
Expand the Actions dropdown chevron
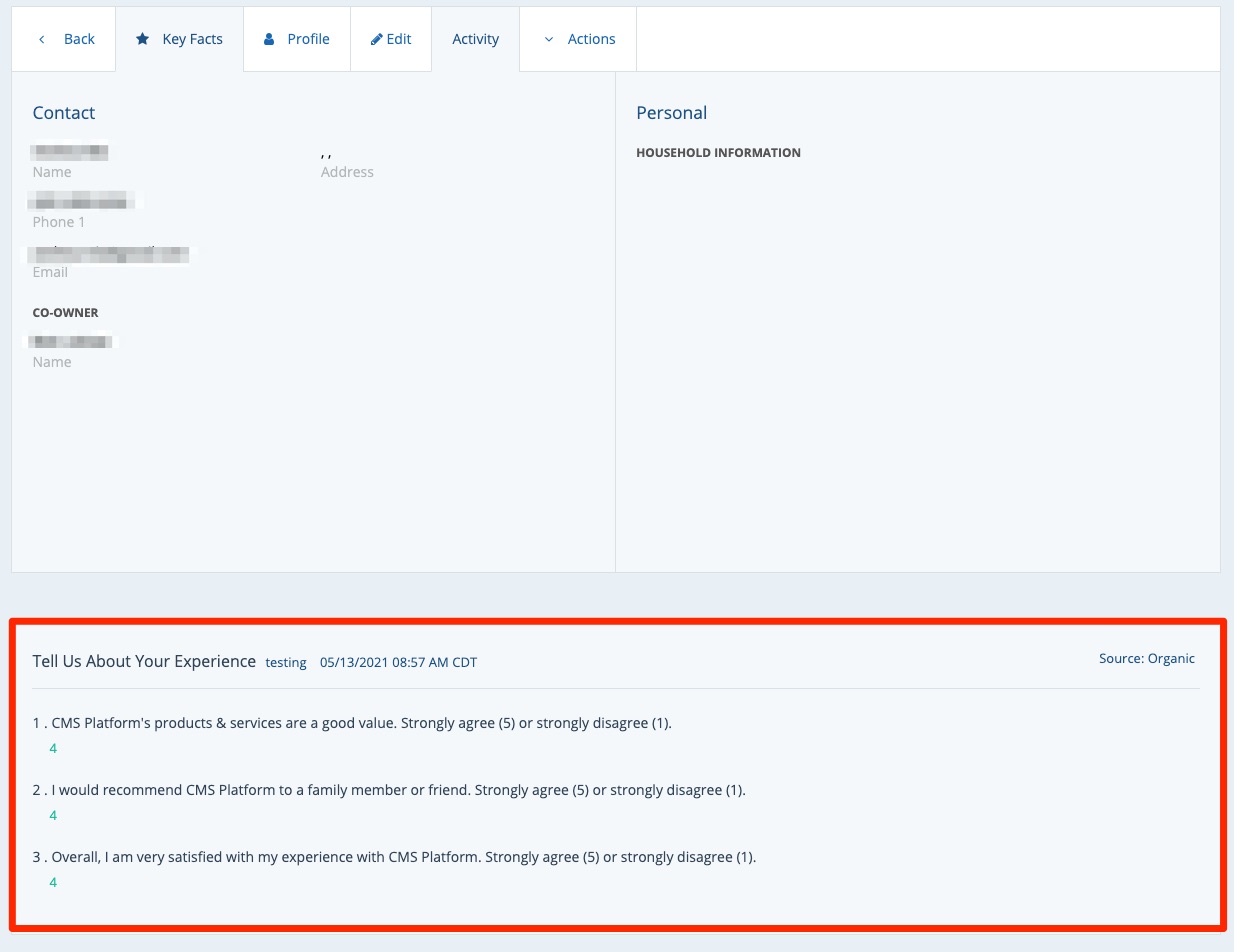[548, 39]
